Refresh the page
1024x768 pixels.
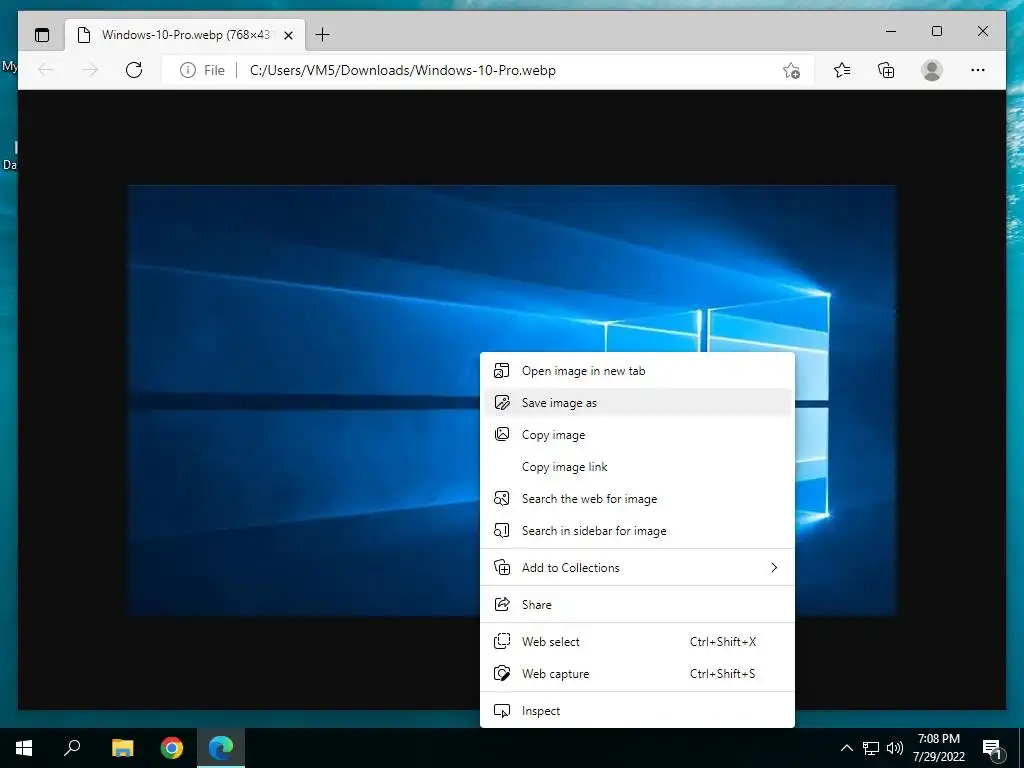coord(134,70)
